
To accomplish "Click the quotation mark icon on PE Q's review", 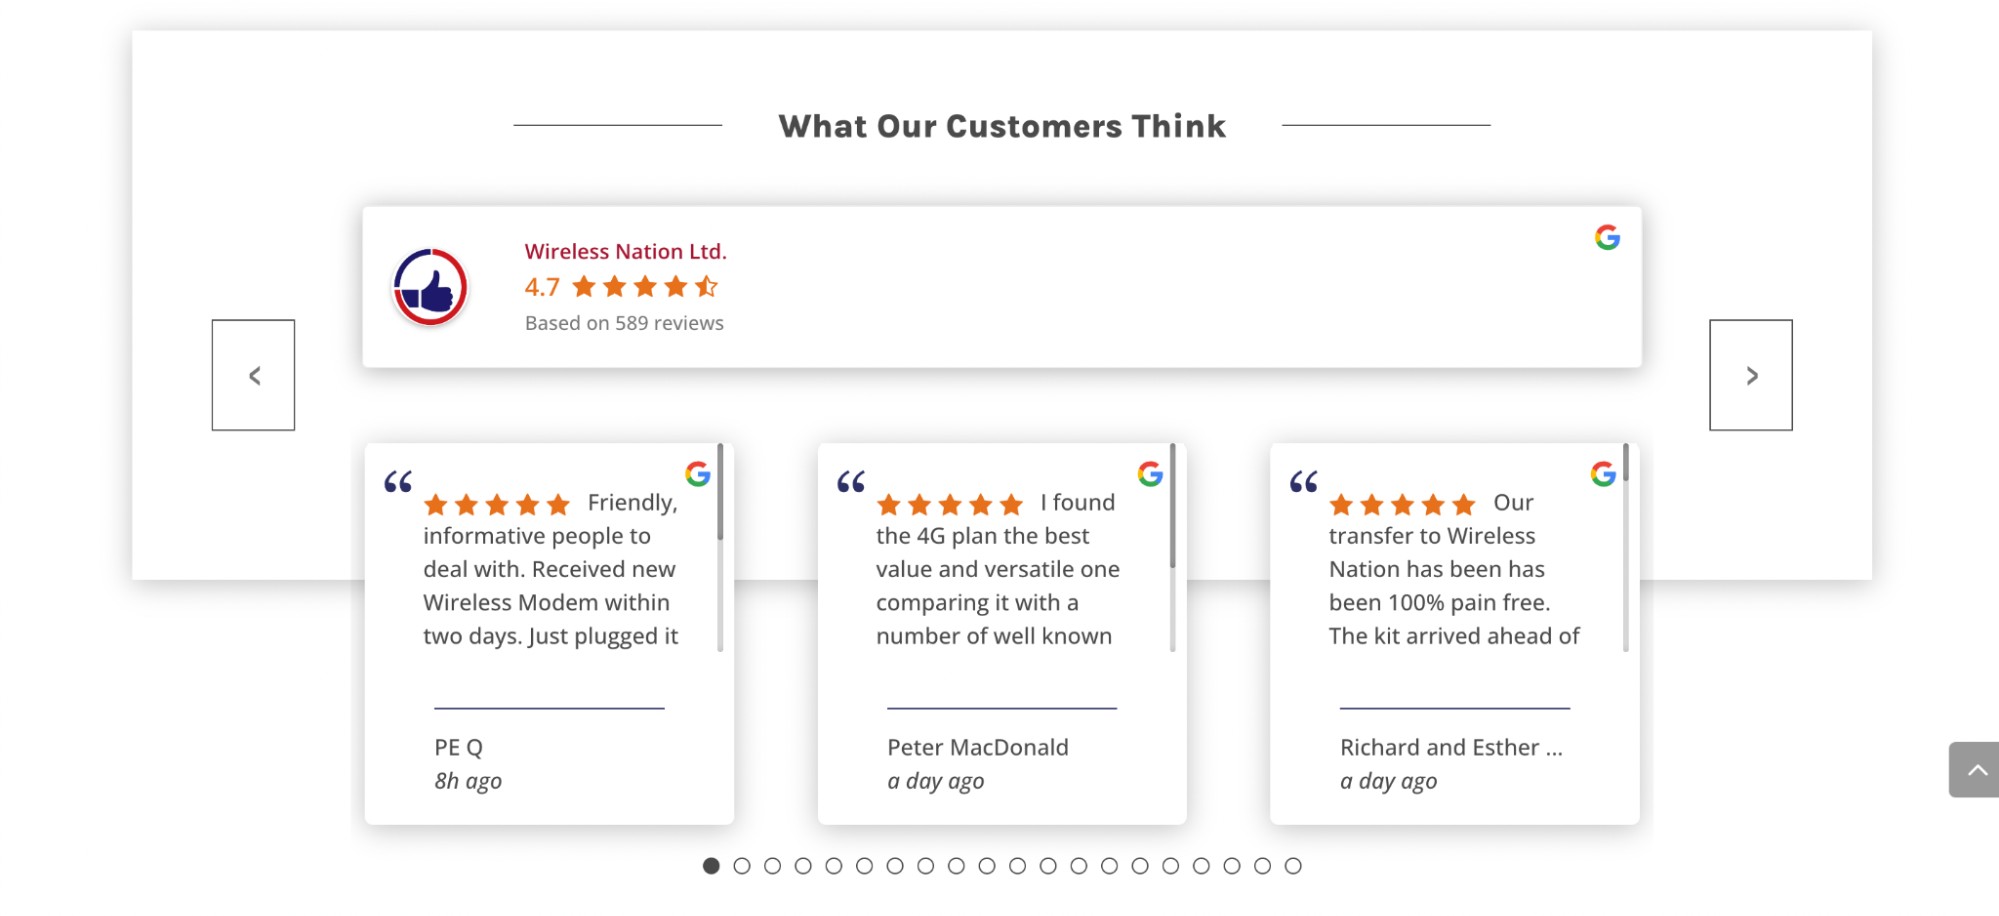I will [x=398, y=482].
